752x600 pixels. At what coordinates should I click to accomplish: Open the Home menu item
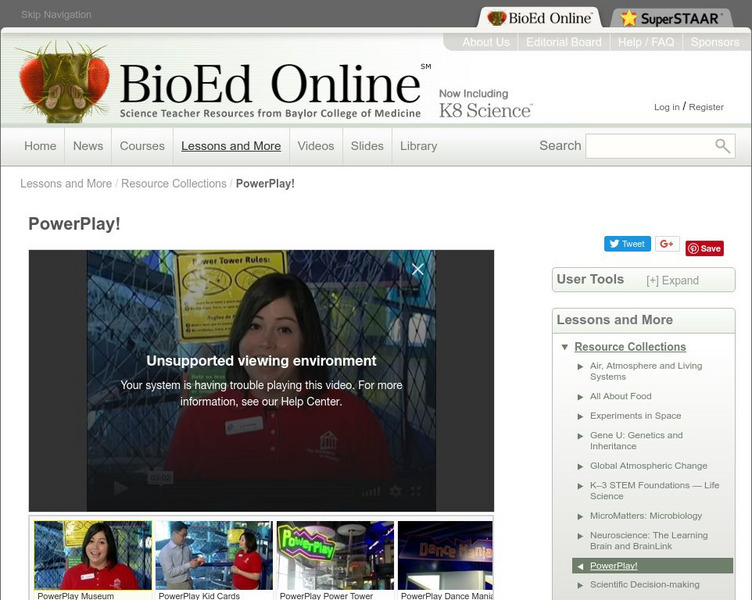(x=40, y=146)
